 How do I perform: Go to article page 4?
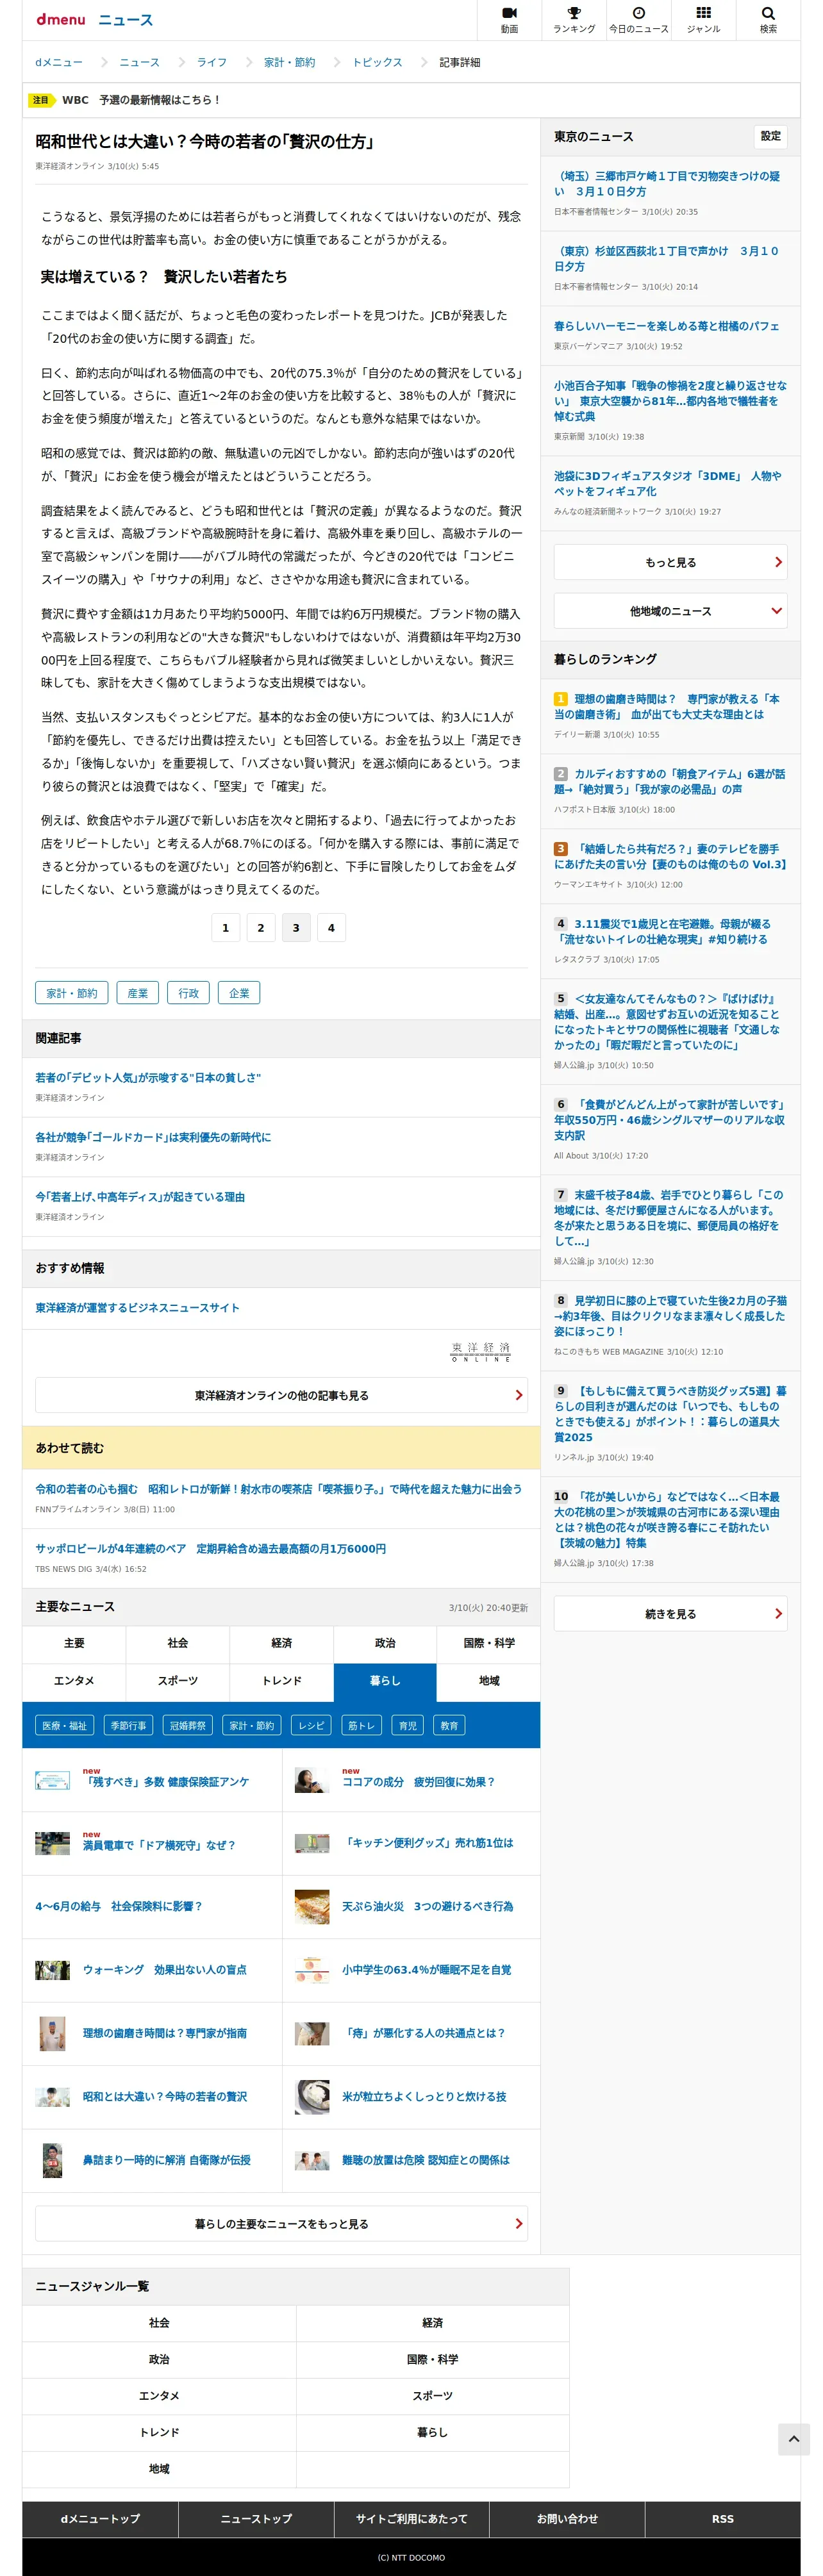pos(331,928)
